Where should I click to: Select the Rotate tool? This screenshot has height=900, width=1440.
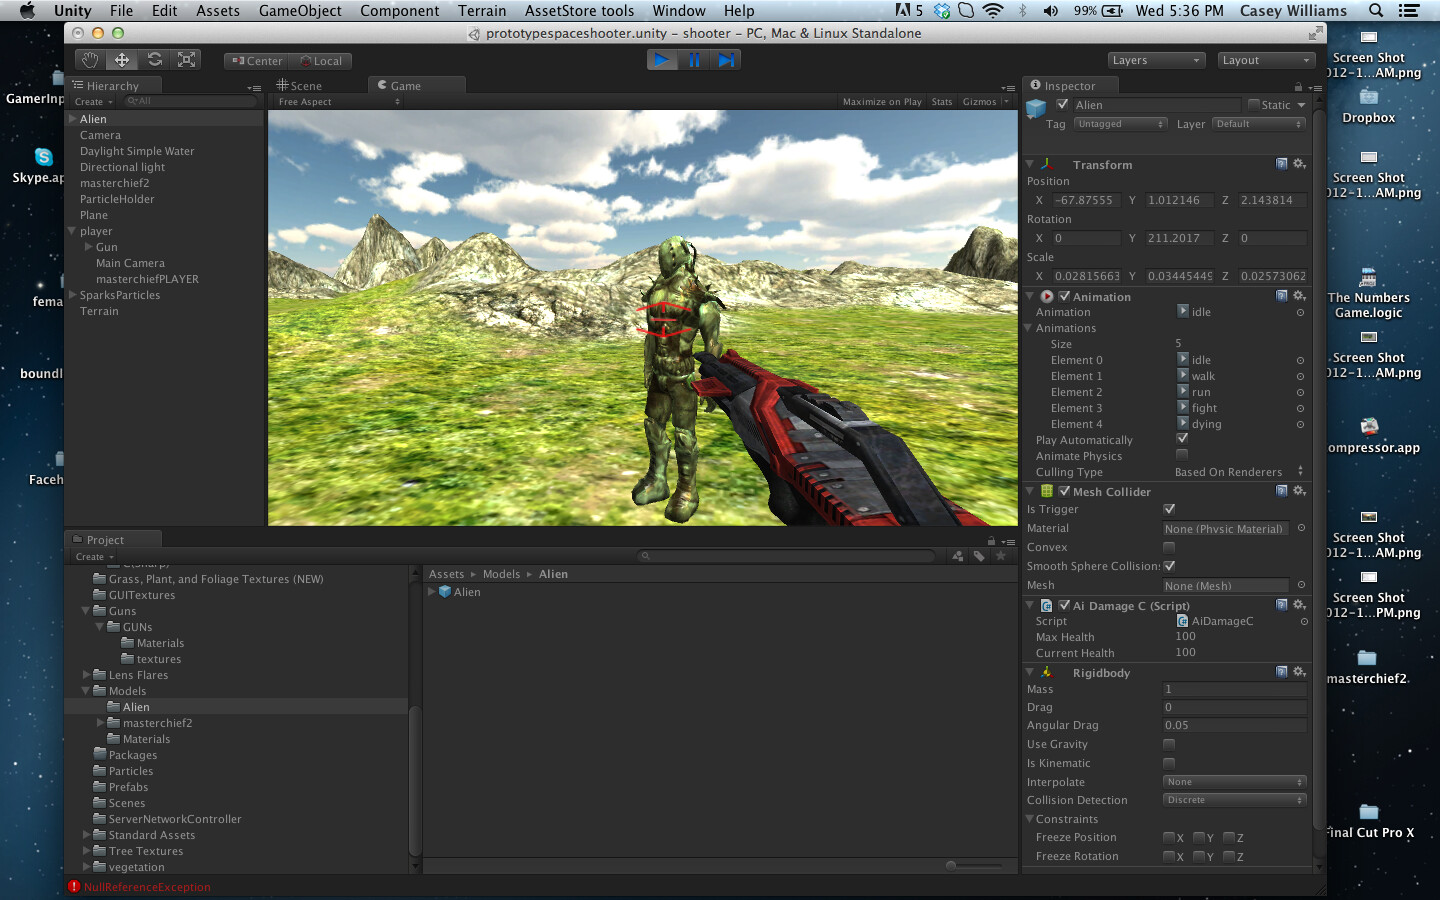[154, 60]
